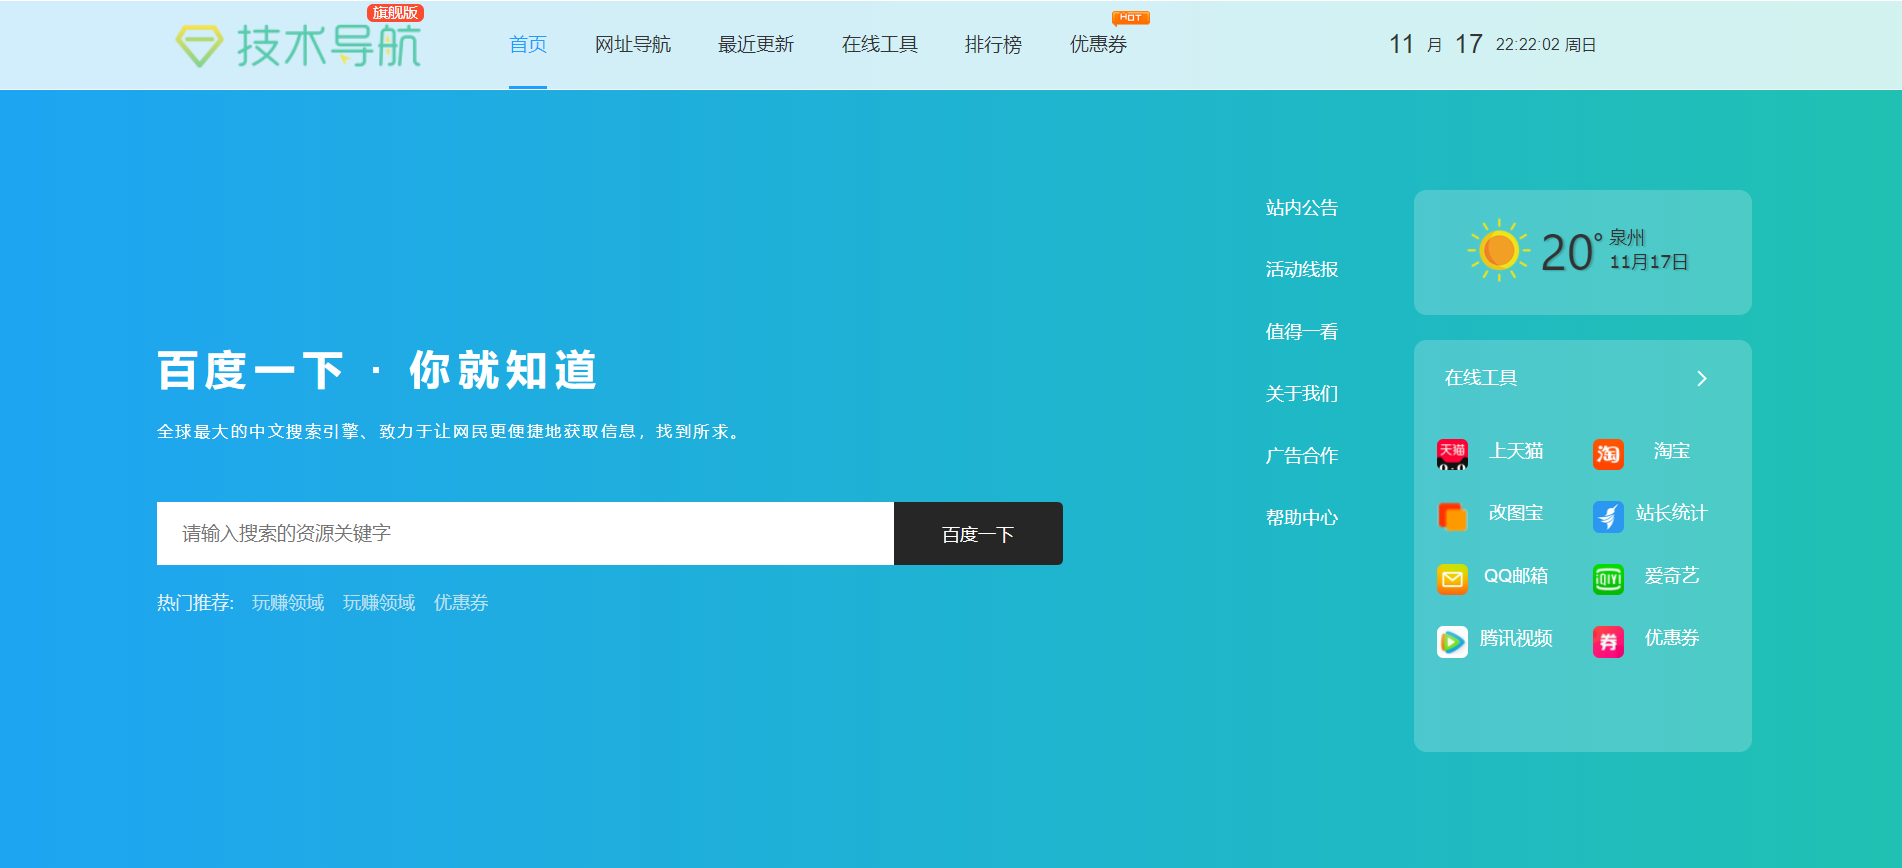
Task: Click the sunny weather icon
Action: 1498,251
